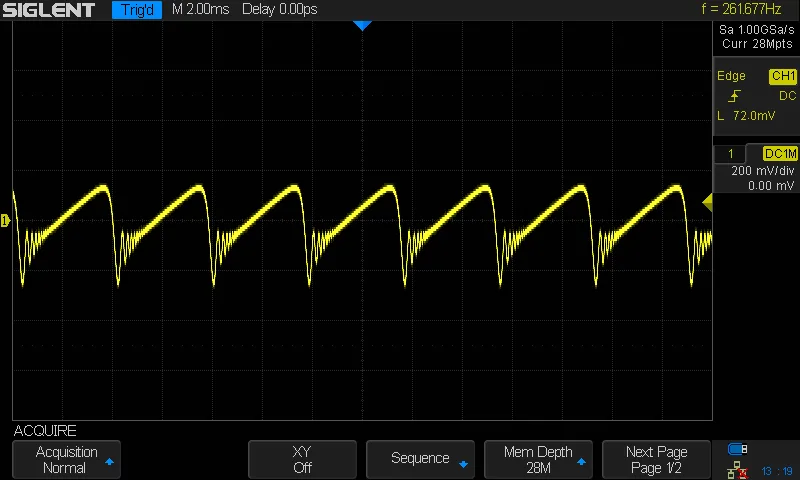Click the M 2.00ms timebase readout
Screen dimensions: 800x480
click(201, 9)
